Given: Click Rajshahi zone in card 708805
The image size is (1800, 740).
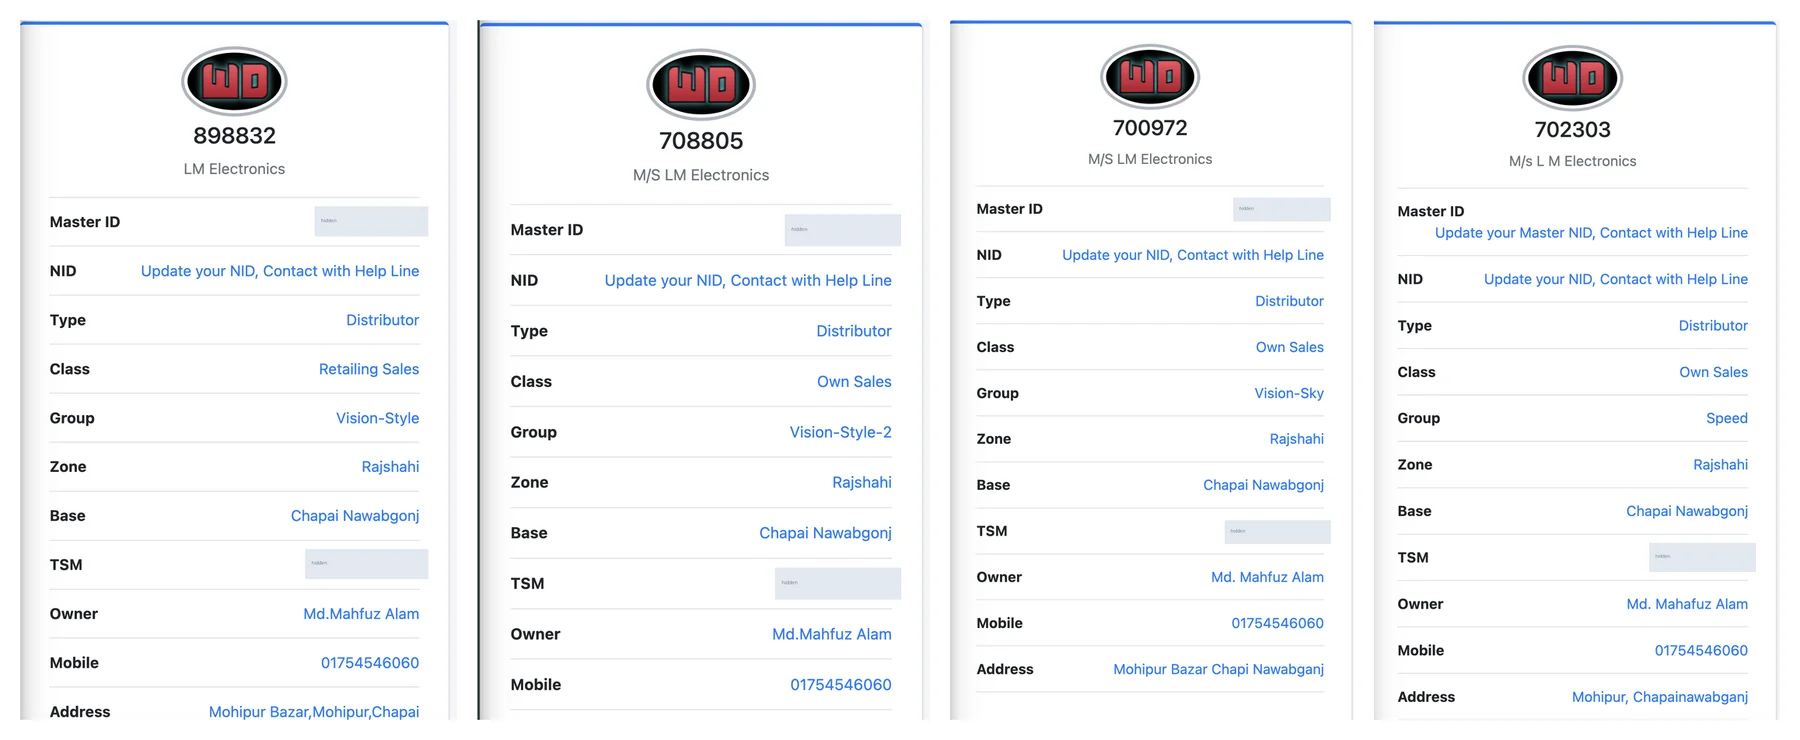Looking at the screenshot, I should [x=862, y=482].
